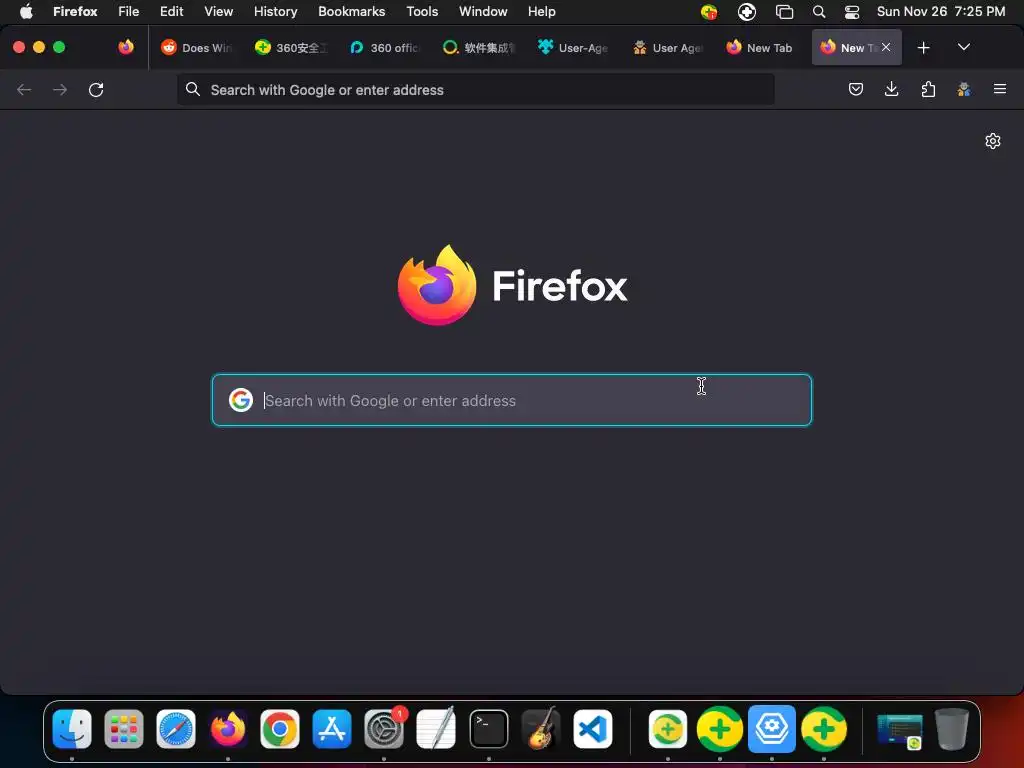Open the Window menu
This screenshot has height=768, width=1024.
coord(483,11)
